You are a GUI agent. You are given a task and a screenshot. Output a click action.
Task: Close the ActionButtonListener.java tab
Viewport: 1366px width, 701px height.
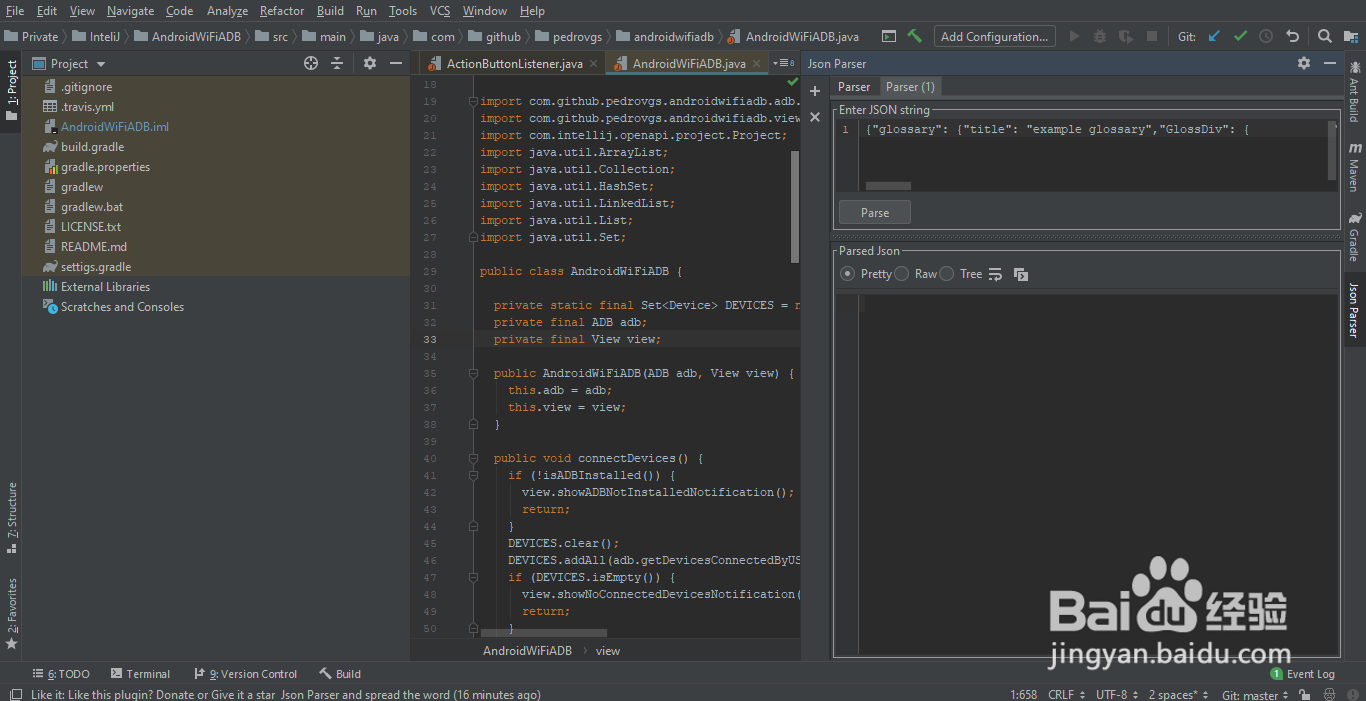(x=593, y=64)
